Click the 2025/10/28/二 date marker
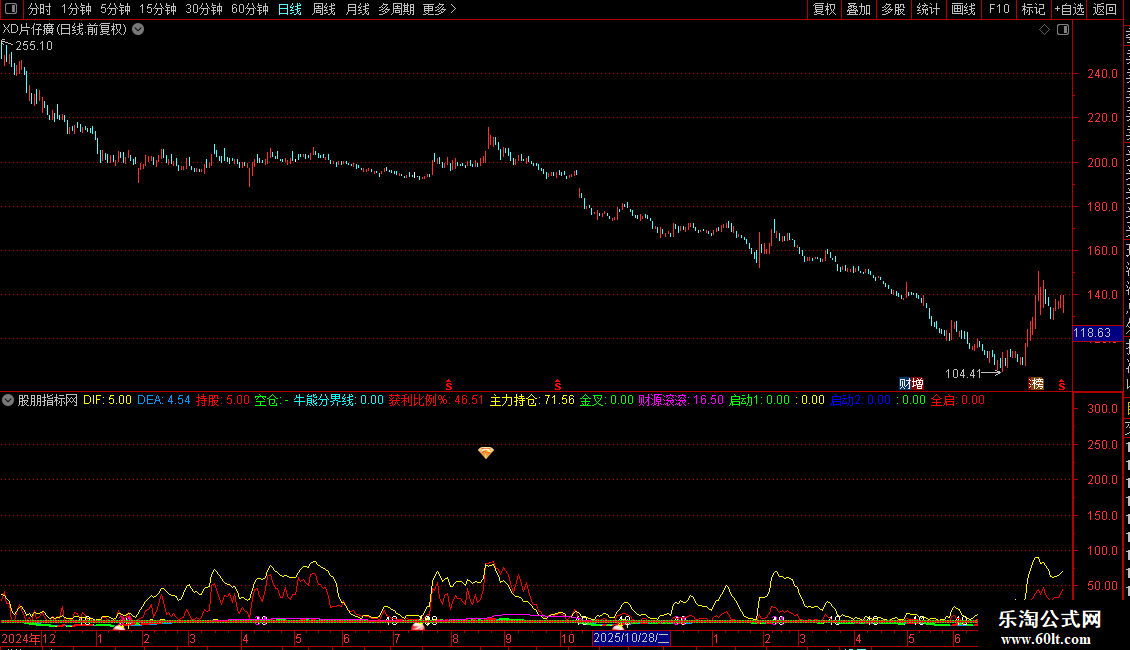Viewport: 1130px width, 650px height. click(x=631, y=638)
